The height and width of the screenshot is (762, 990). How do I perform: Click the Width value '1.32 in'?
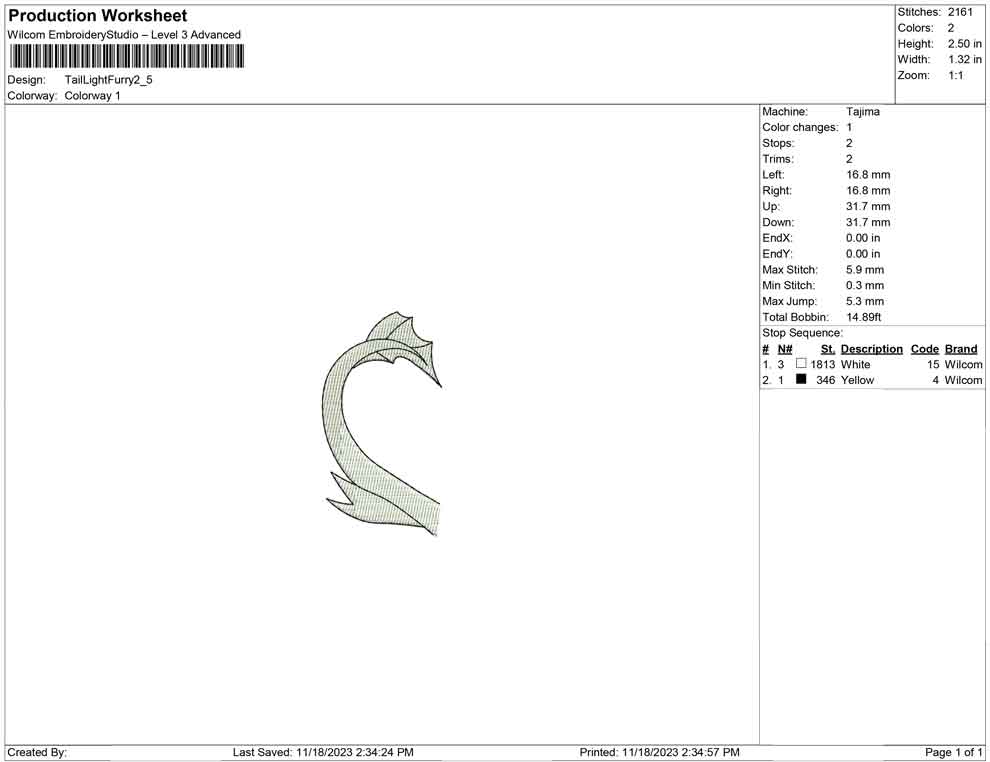click(x=964, y=59)
